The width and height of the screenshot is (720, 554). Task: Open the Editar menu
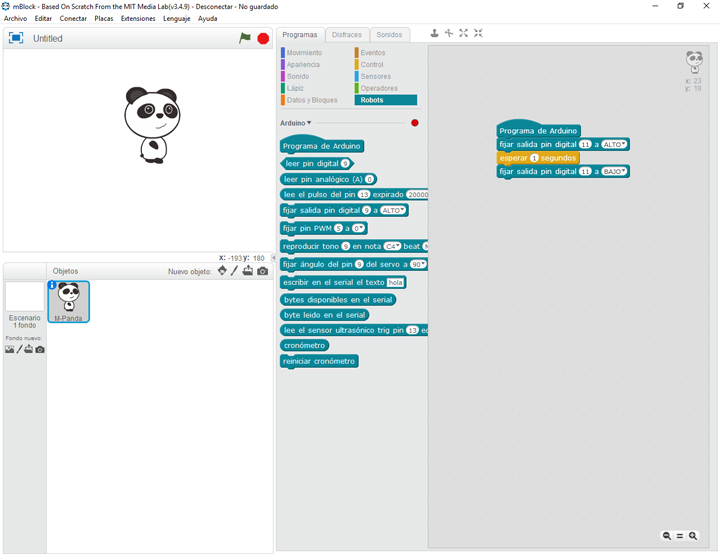click(43, 18)
